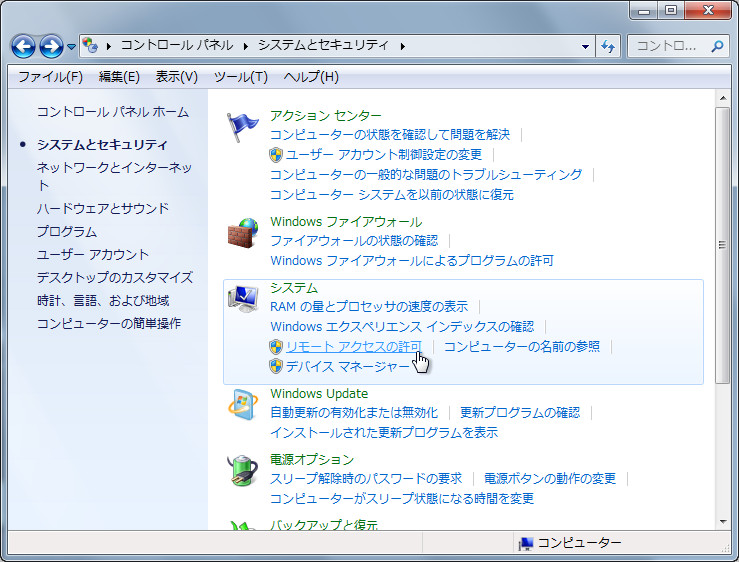The height and width of the screenshot is (562, 739).
Task: Click 自動更新の有効化または無効化
Action: [354, 413]
